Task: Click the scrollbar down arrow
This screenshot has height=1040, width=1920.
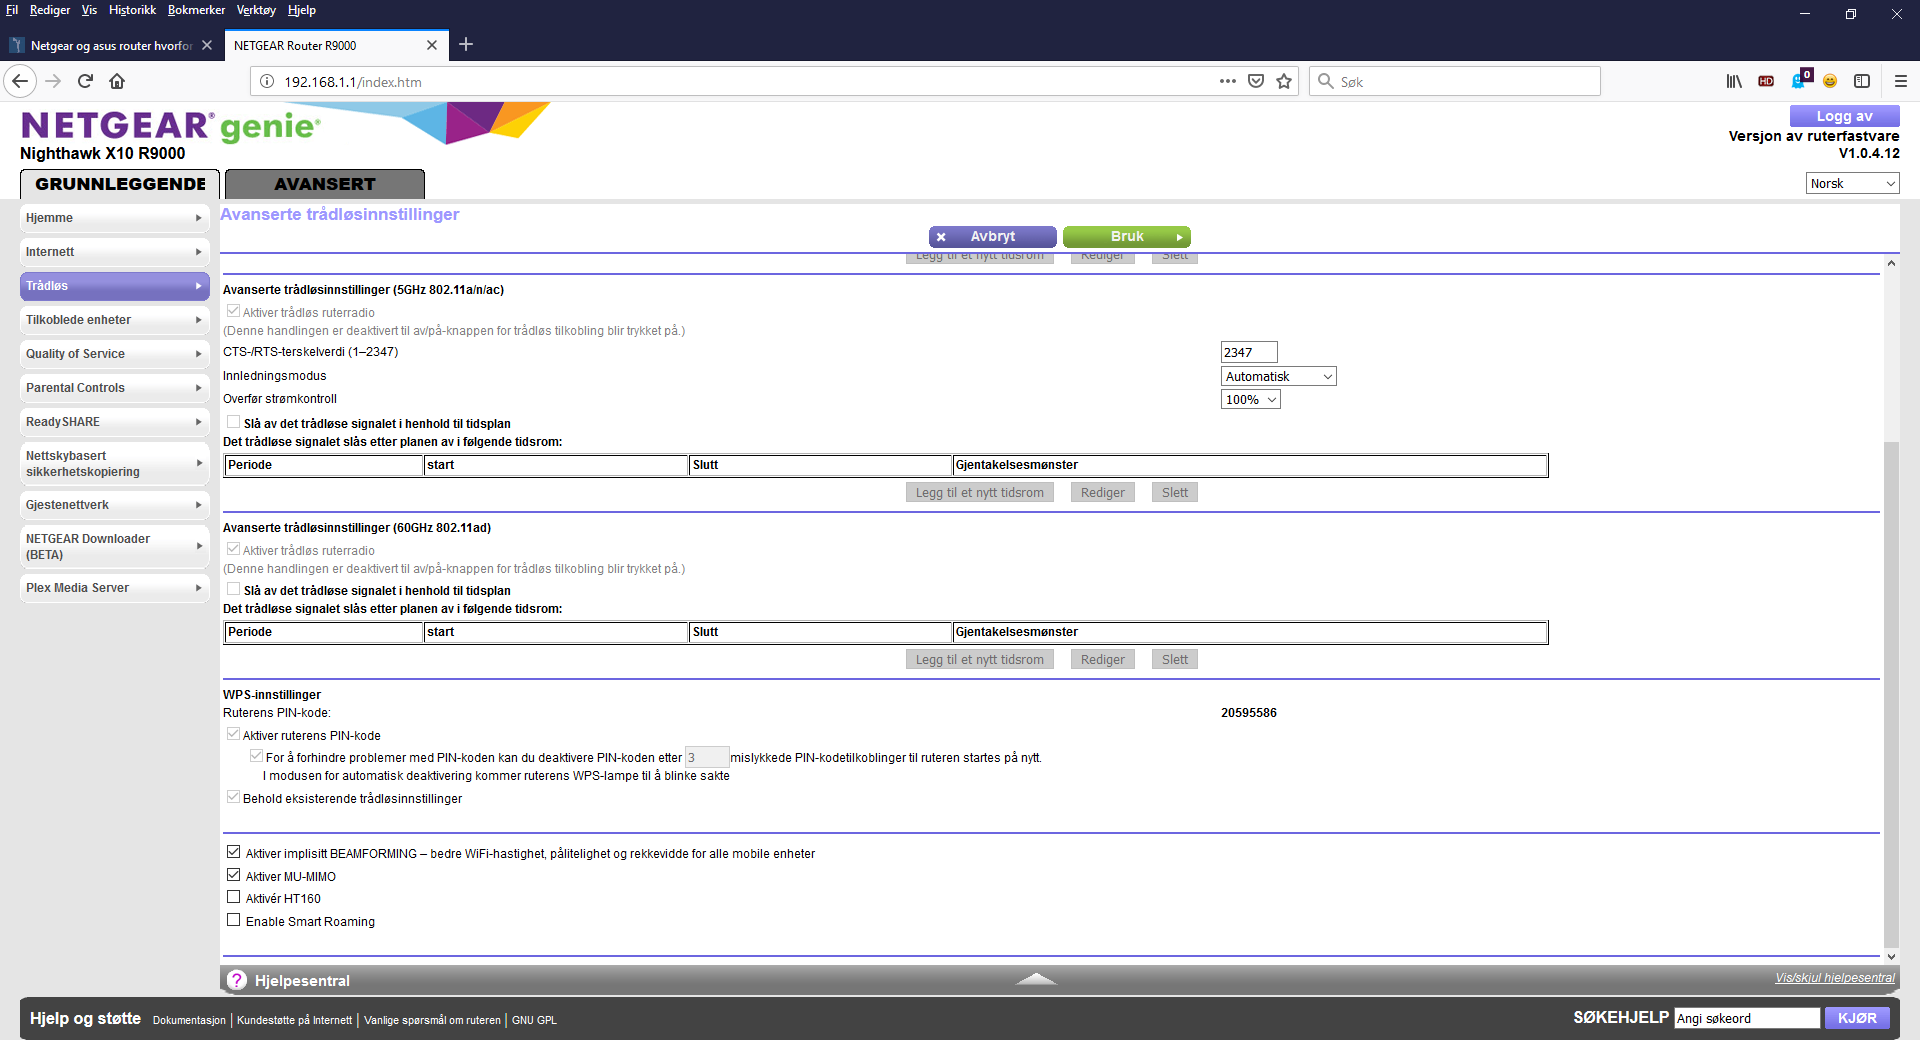Action: pyautogui.click(x=1891, y=957)
